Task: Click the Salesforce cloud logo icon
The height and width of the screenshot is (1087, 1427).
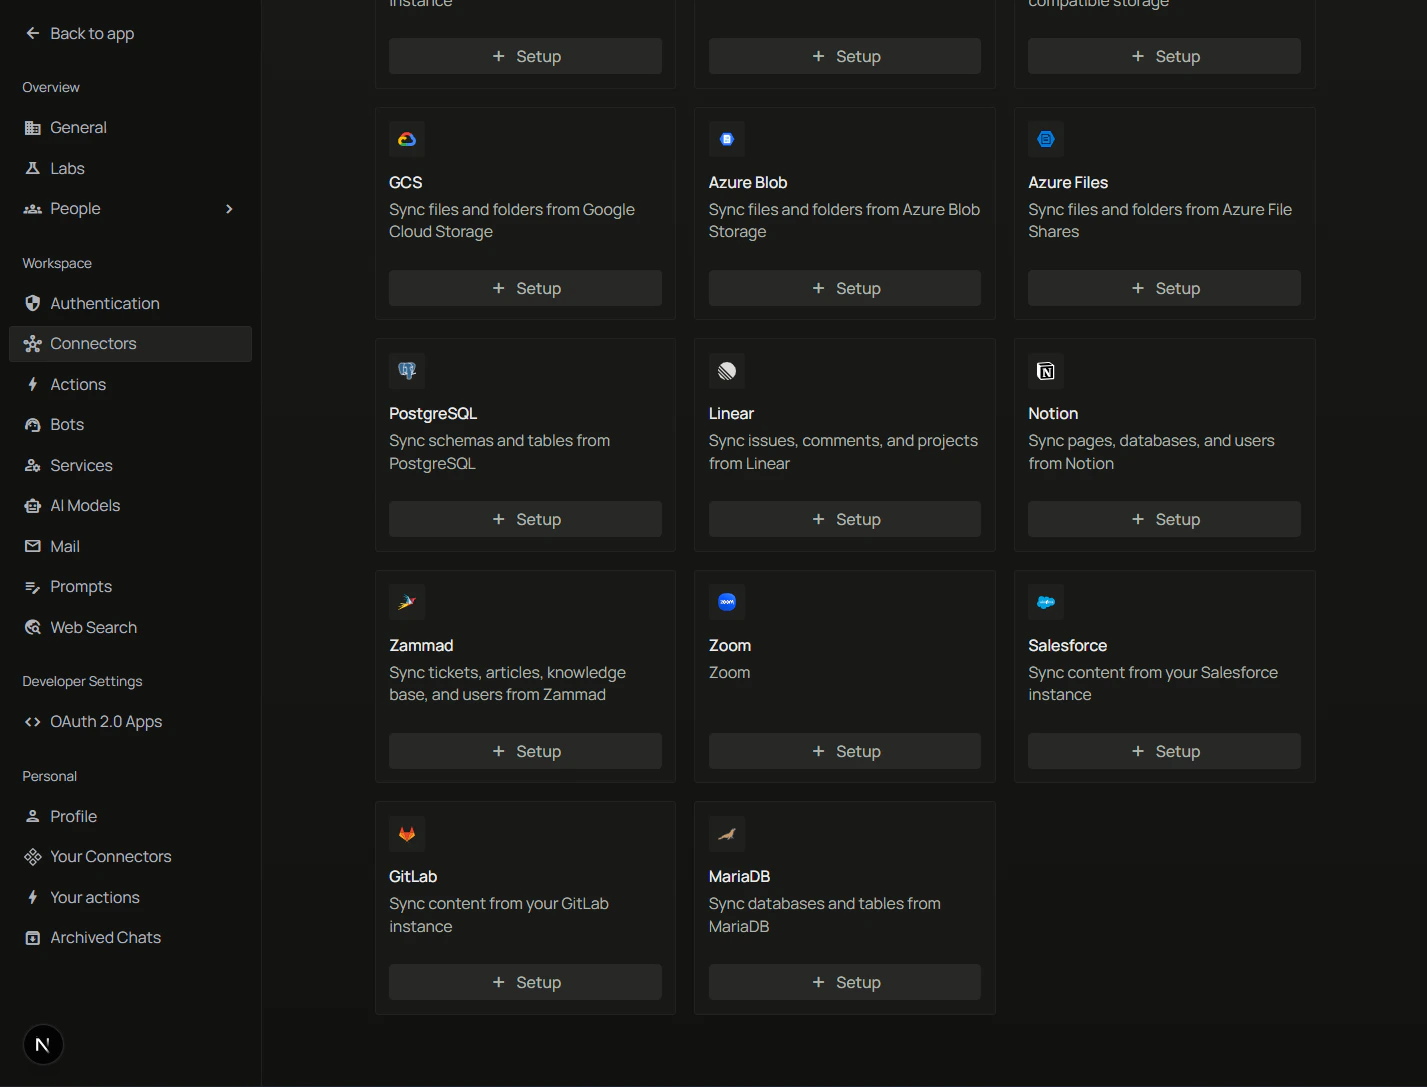Action: tap(1046, 602)
